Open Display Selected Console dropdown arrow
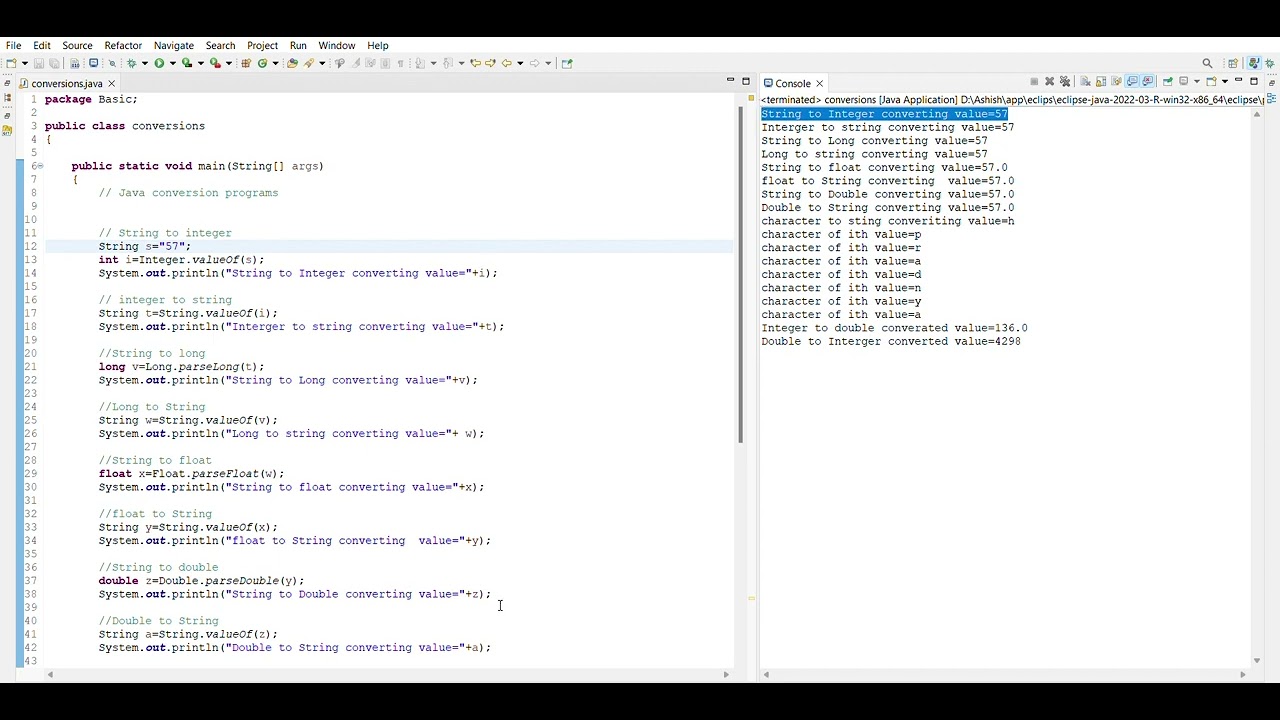1280x720 pixels. click(x=1197, y=81)
